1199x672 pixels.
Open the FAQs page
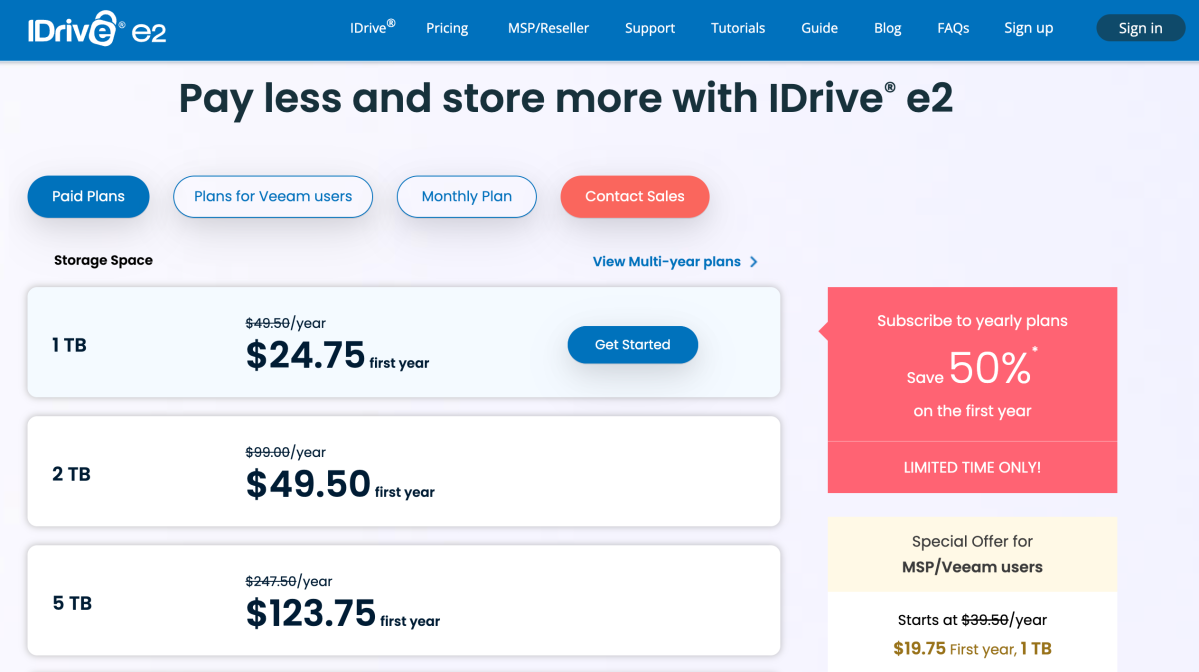click(954, 28)
